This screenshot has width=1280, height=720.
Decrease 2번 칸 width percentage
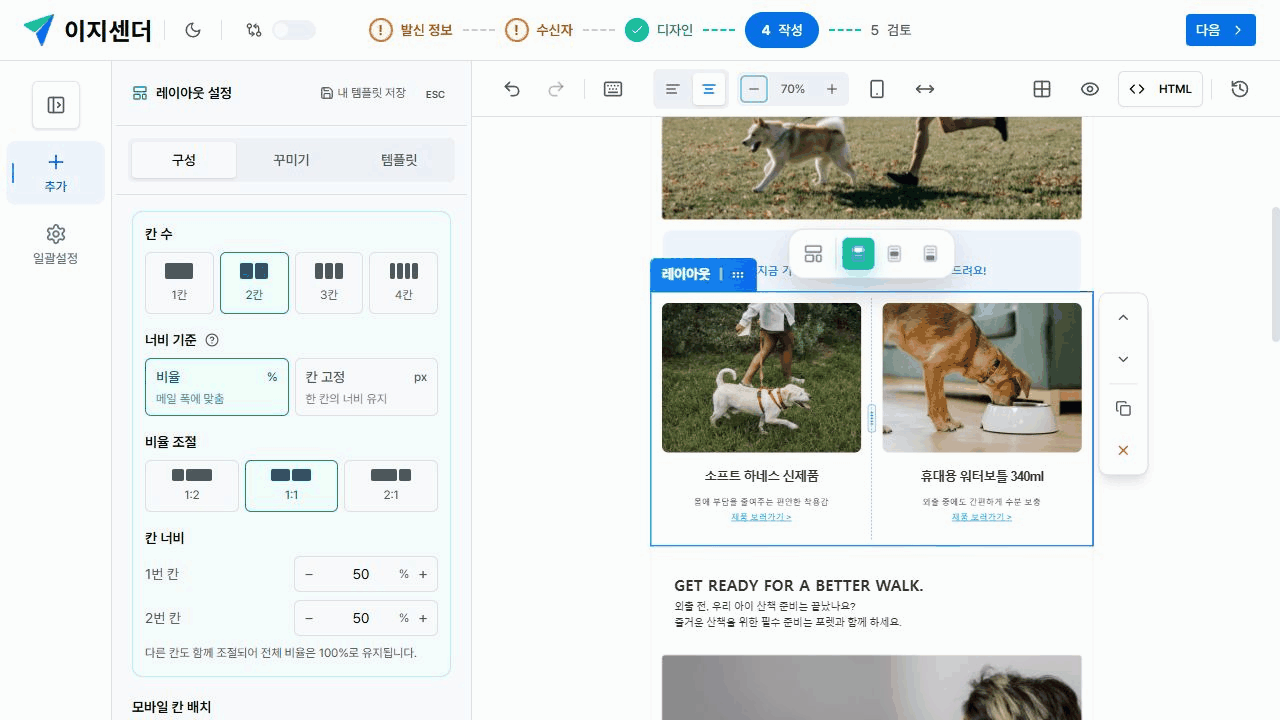(x=309, y=618)
